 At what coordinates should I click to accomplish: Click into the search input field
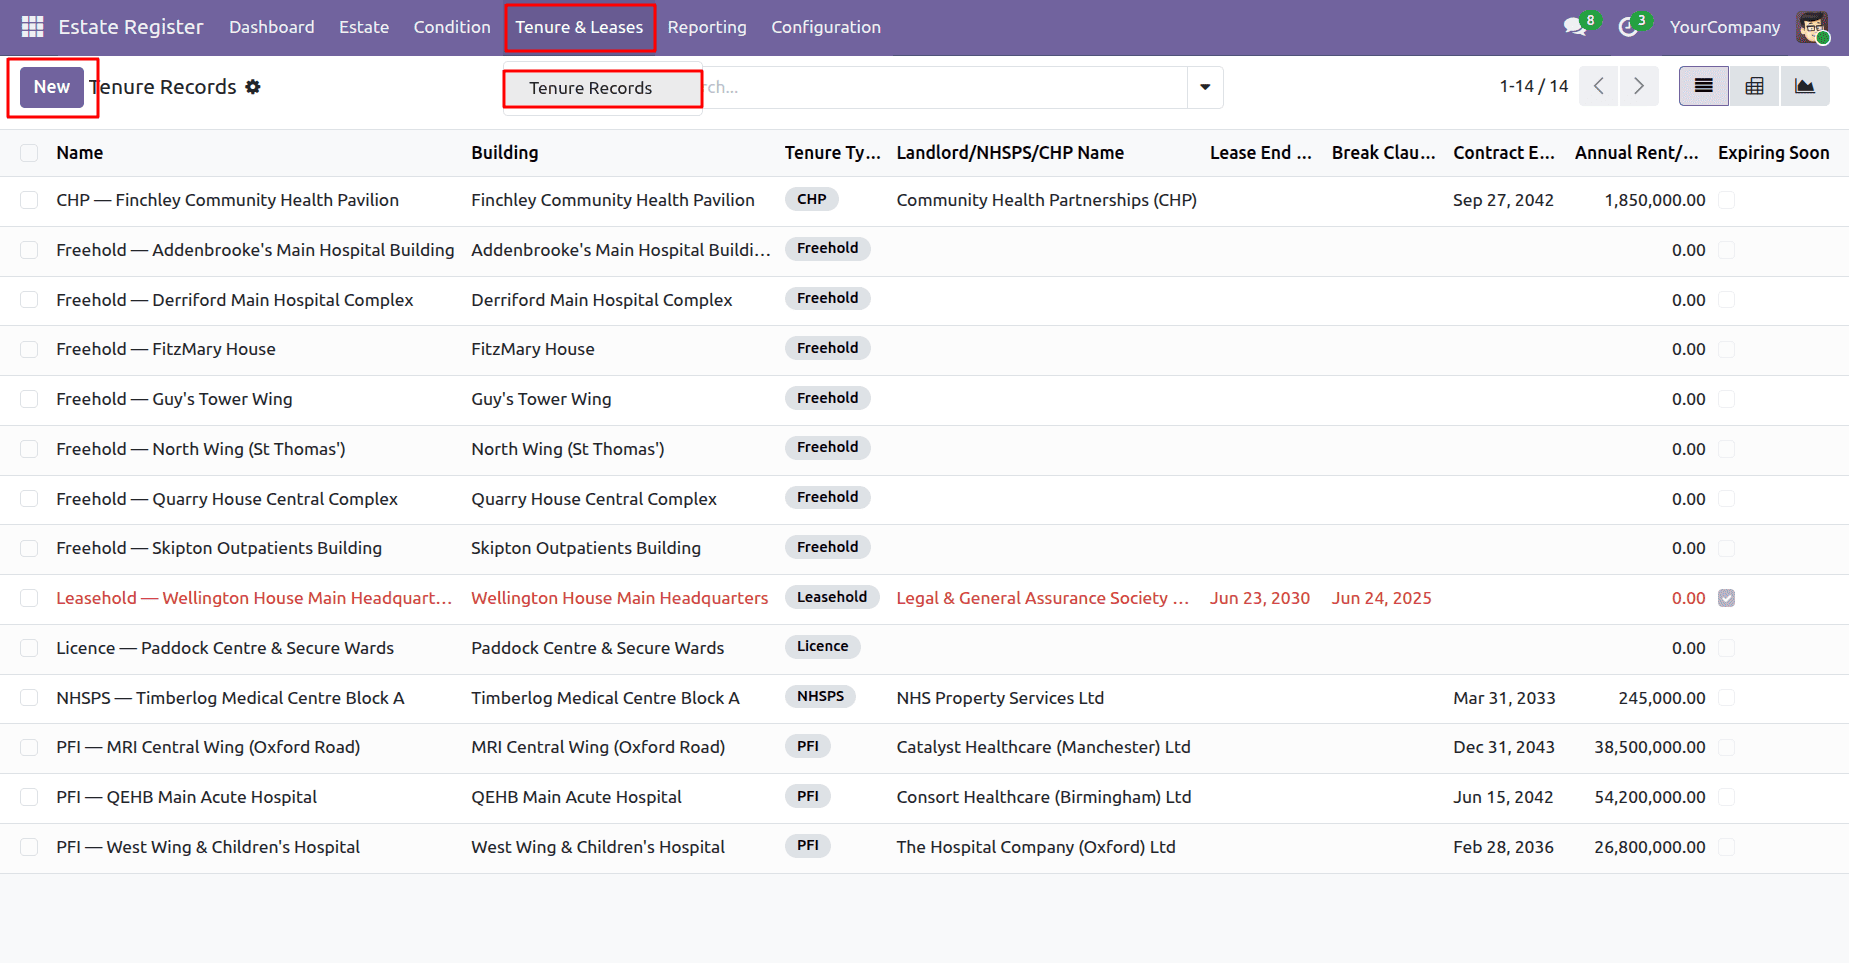click(945, 87)
